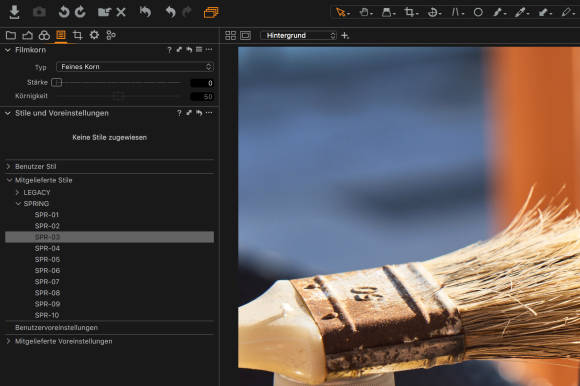Apply the SPR-10 style
This screenshot has height=386, width=580.
coord(47,315)
